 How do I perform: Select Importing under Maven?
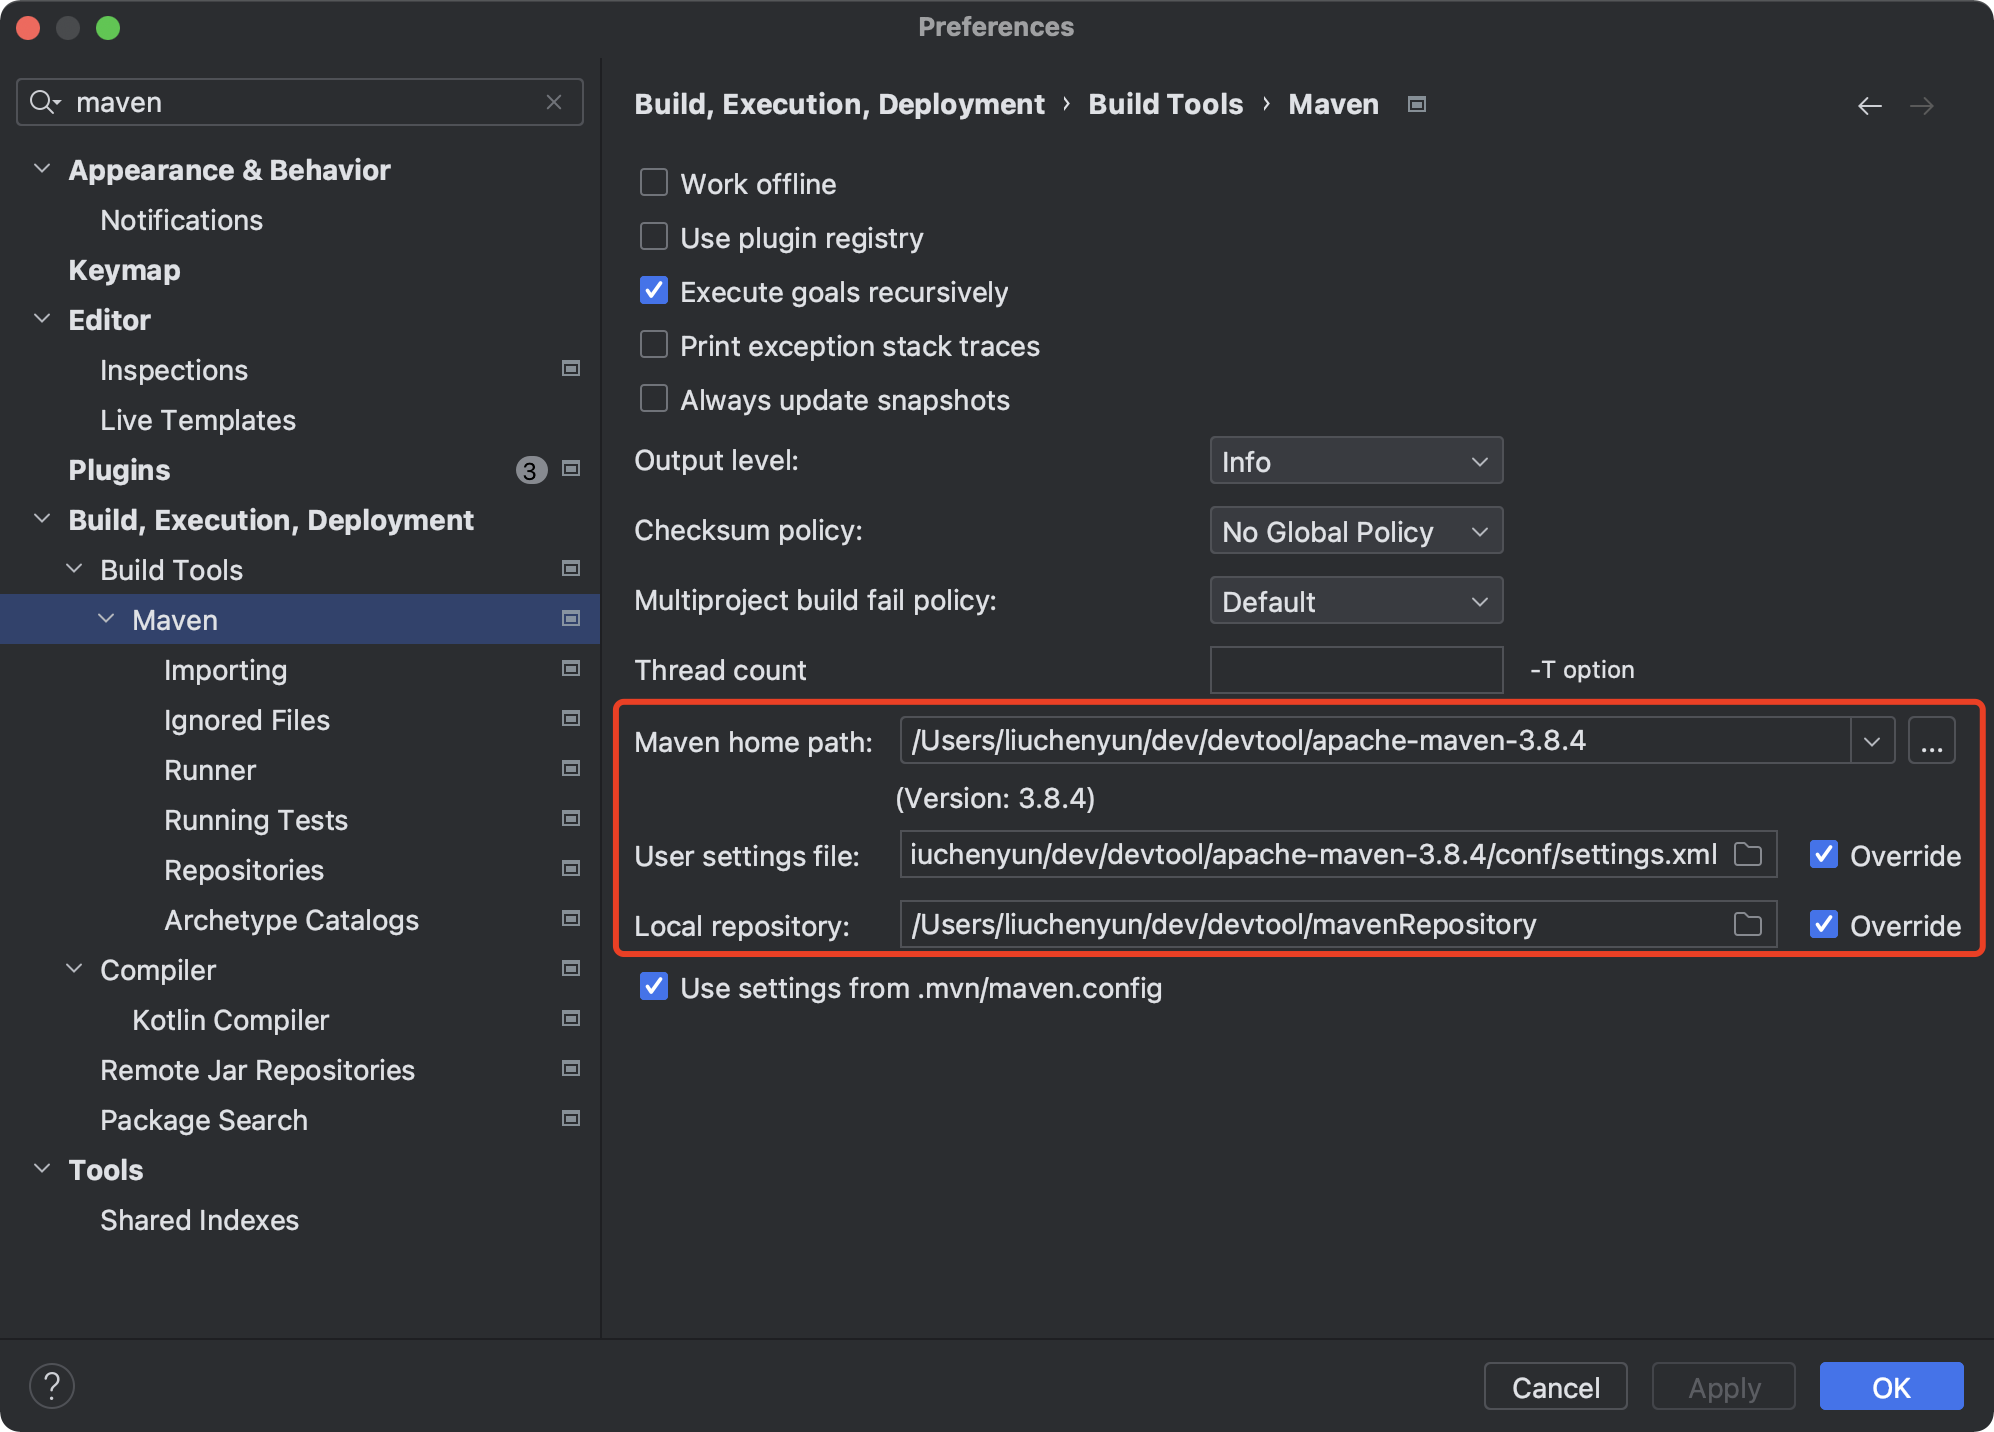click(225, 670)
